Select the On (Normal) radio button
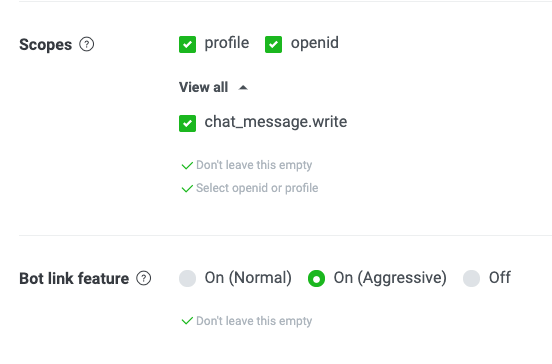Screen dimensions: 552x364 187,278
